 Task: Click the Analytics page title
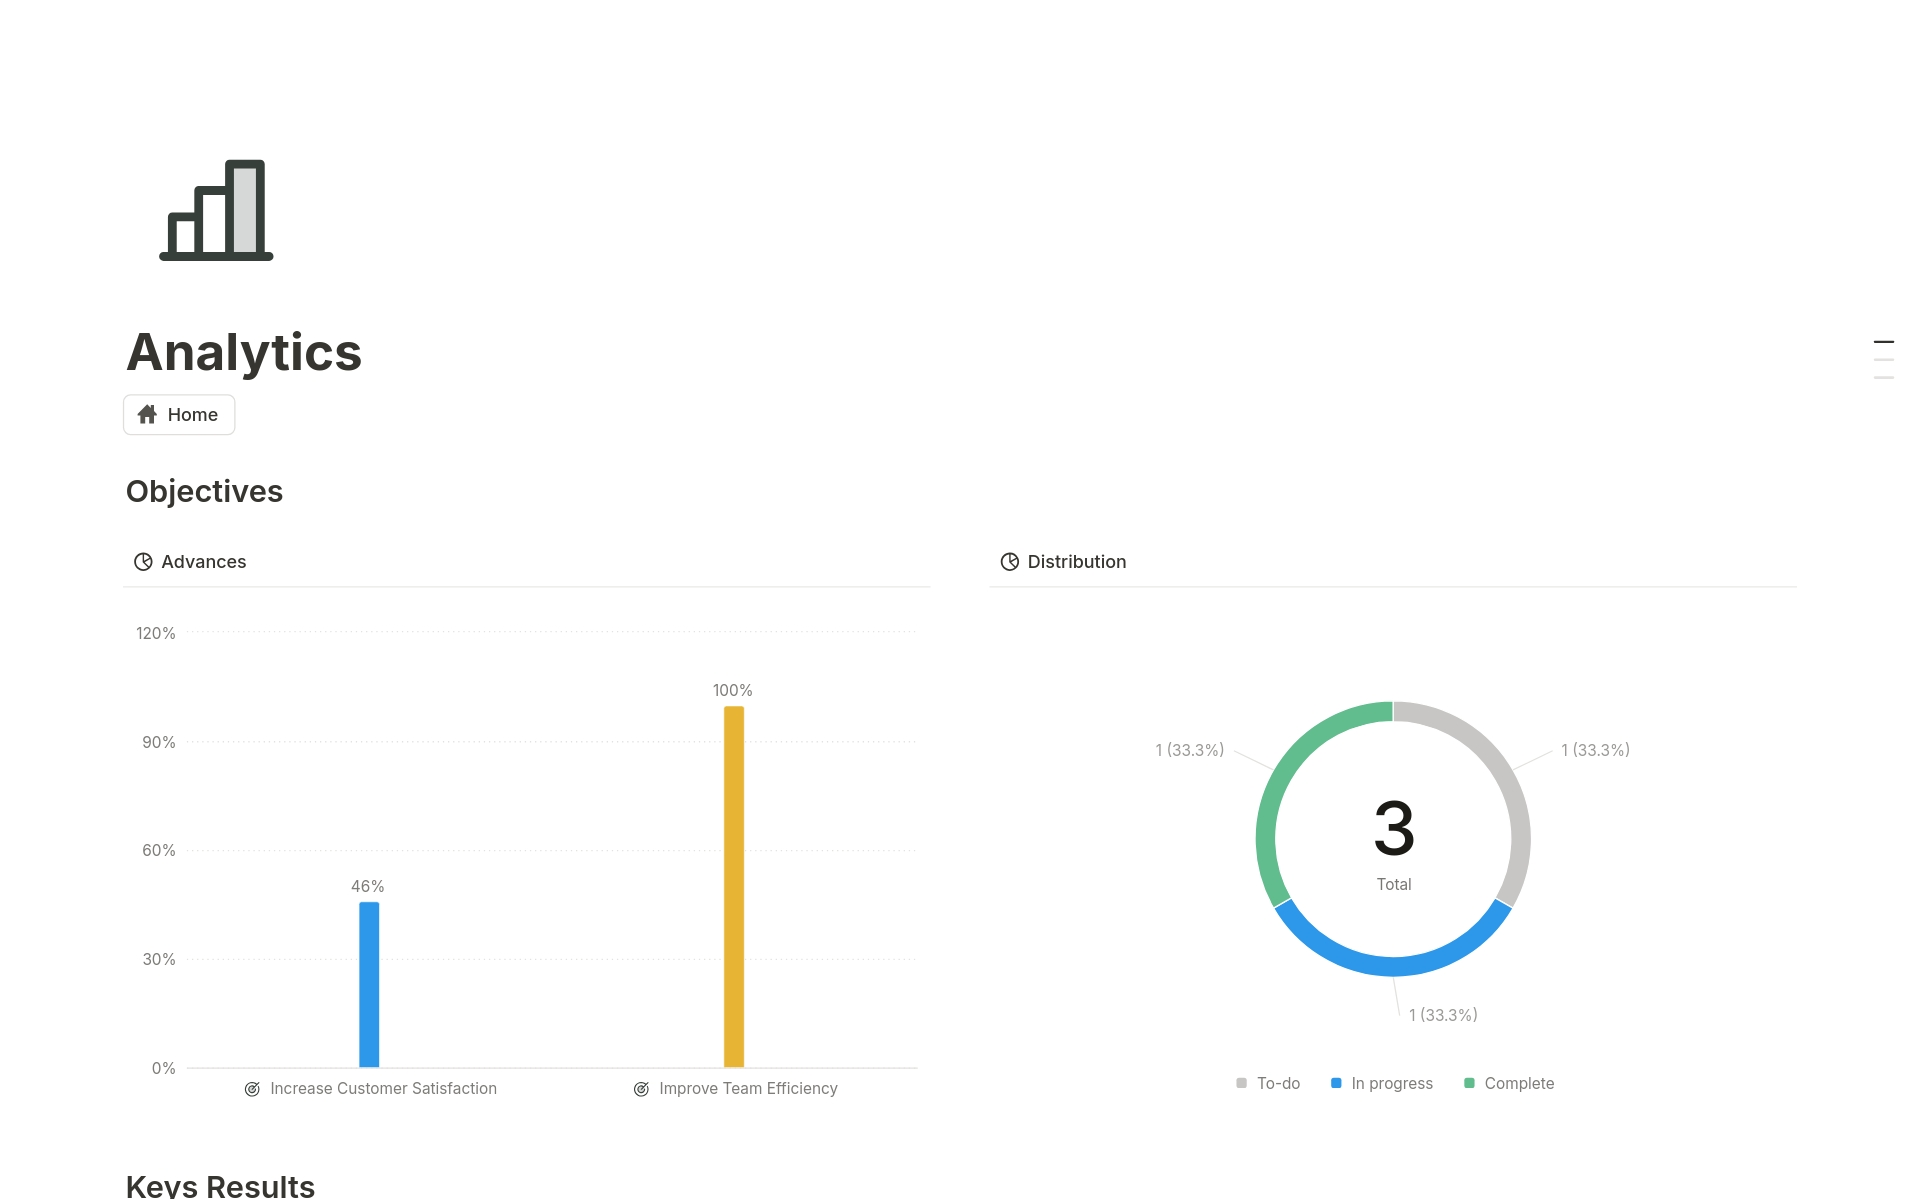(244, 353)
